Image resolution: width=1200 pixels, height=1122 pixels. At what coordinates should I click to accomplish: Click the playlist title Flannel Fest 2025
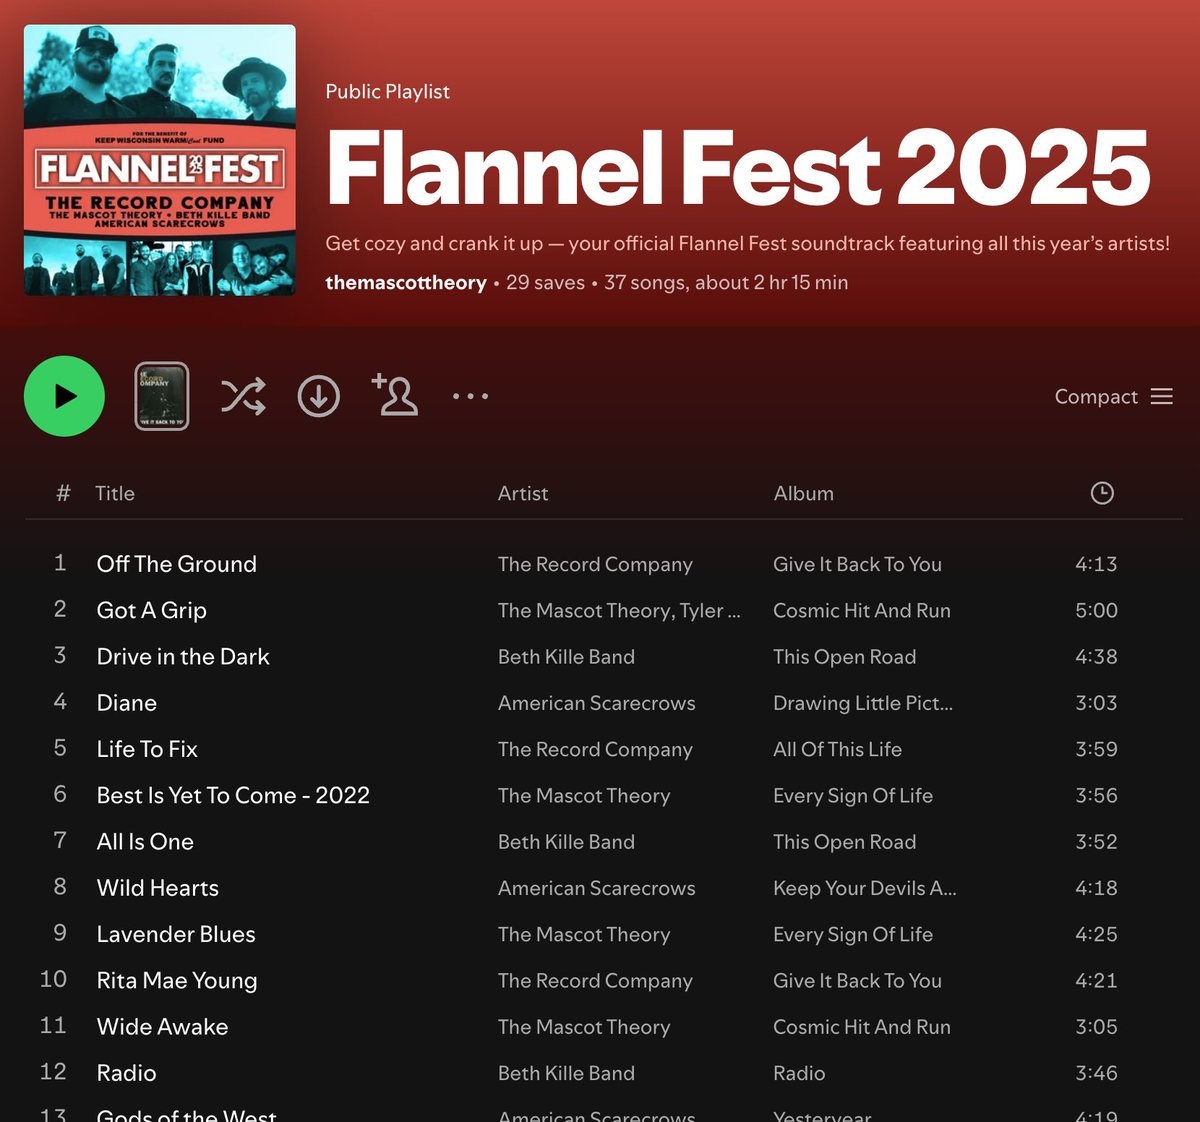[738, 167]
